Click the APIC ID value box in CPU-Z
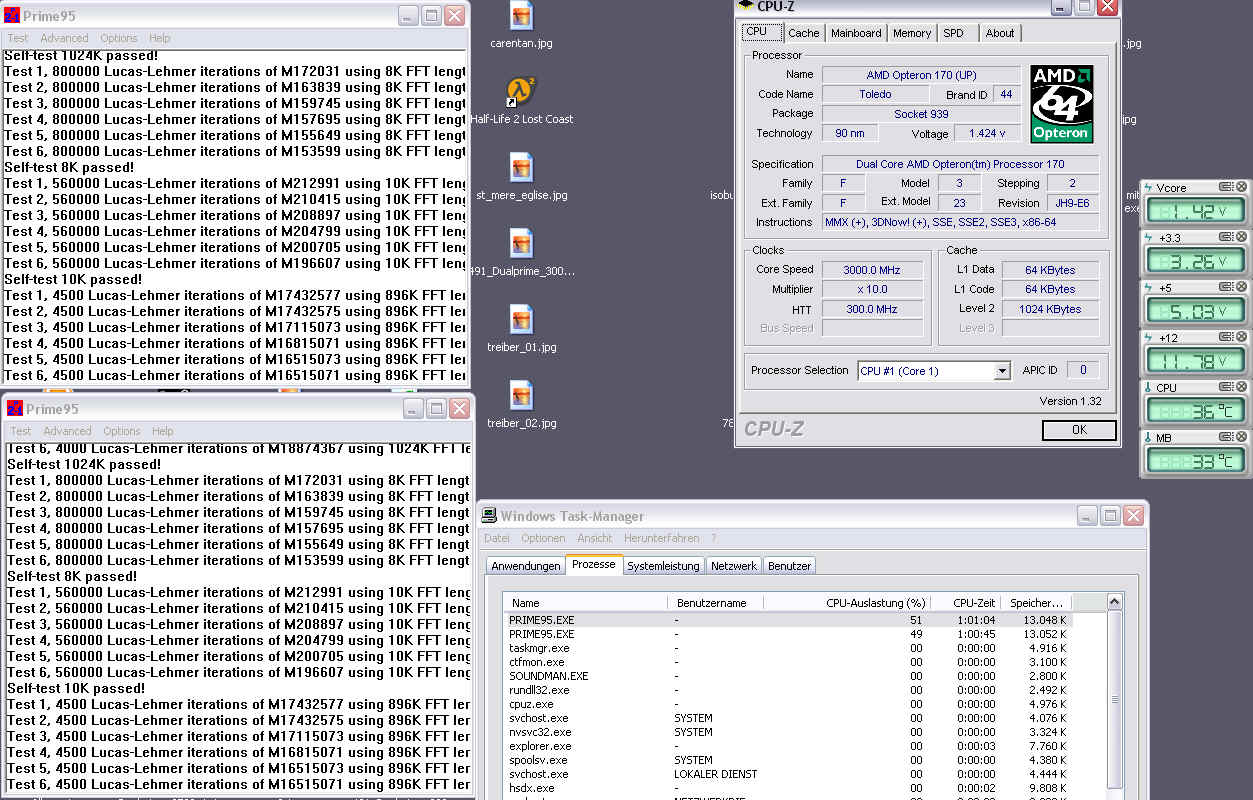 1083,370
